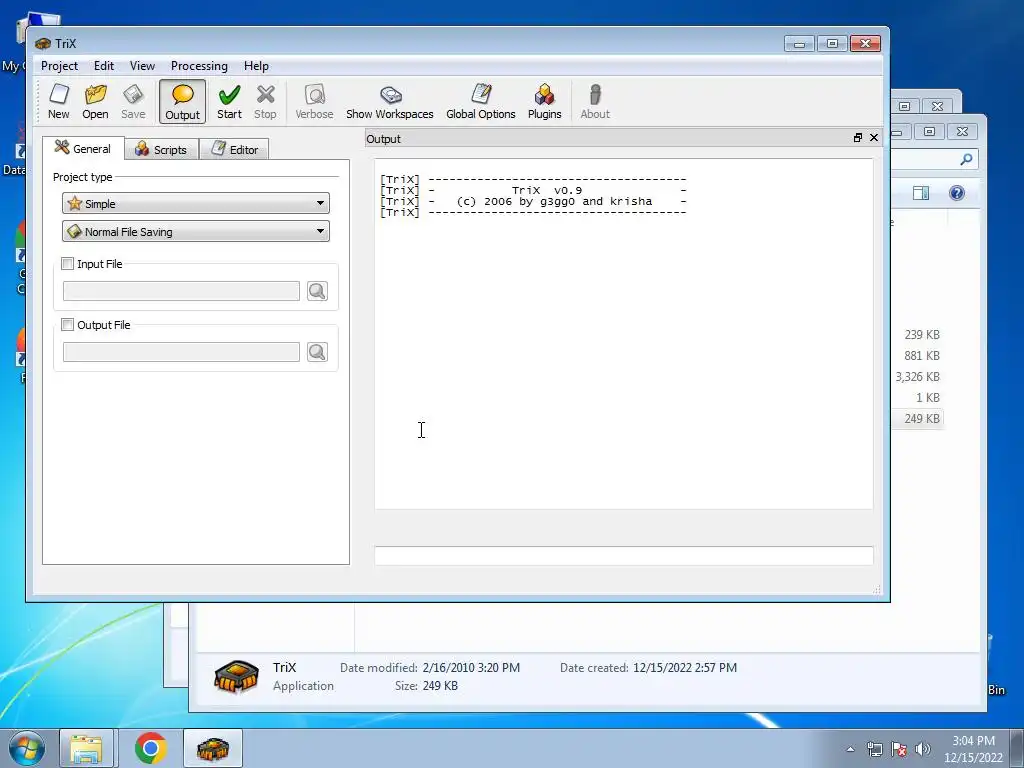Click the Stop toolbar icon
Viewport: 1024px width, 768px height.
(x=265, y=102)
